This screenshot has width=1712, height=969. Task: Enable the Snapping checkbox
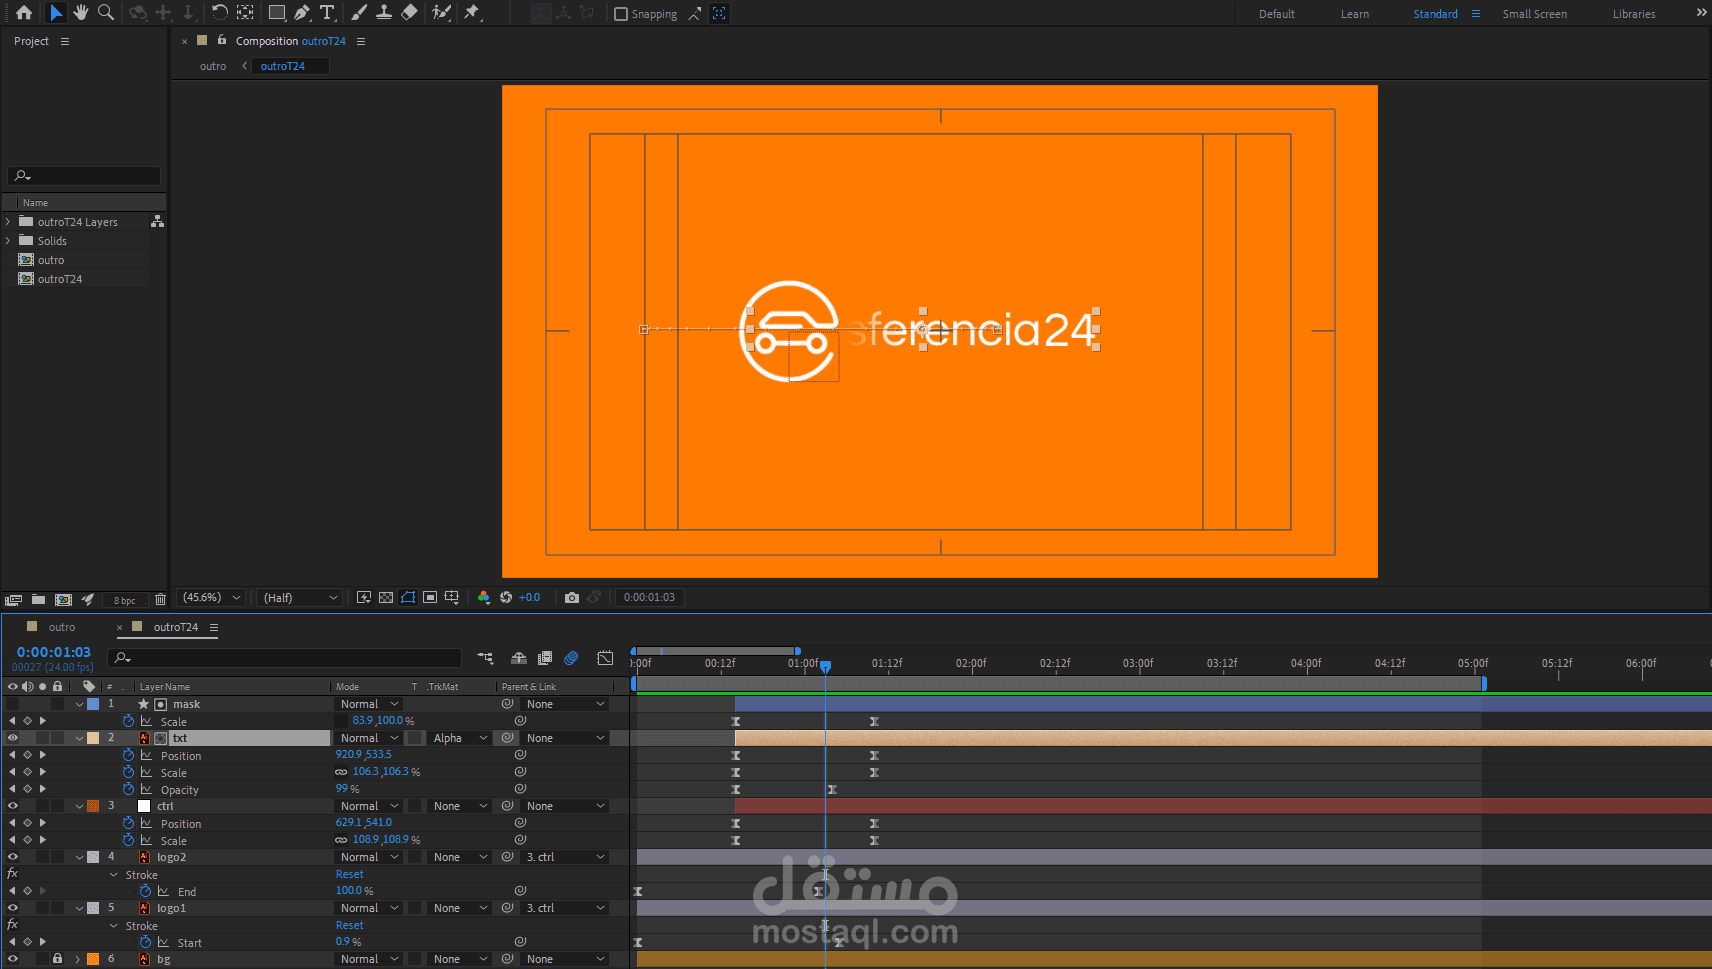tap(621, 14)
